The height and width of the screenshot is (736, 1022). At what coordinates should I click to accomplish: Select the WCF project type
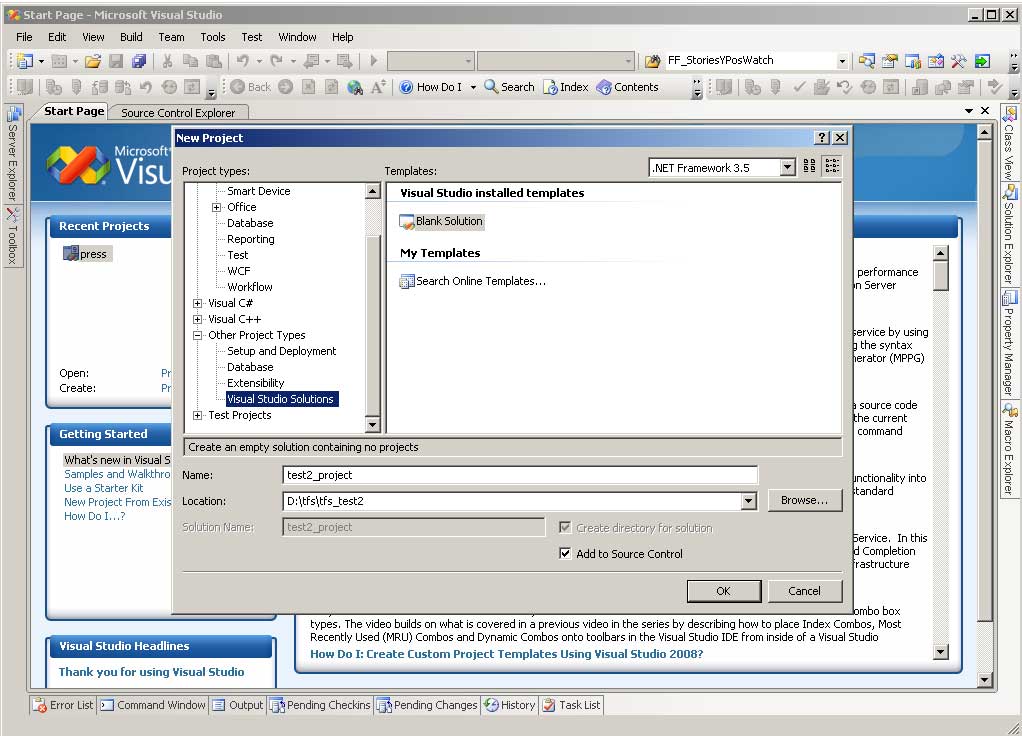pos(239,271)
